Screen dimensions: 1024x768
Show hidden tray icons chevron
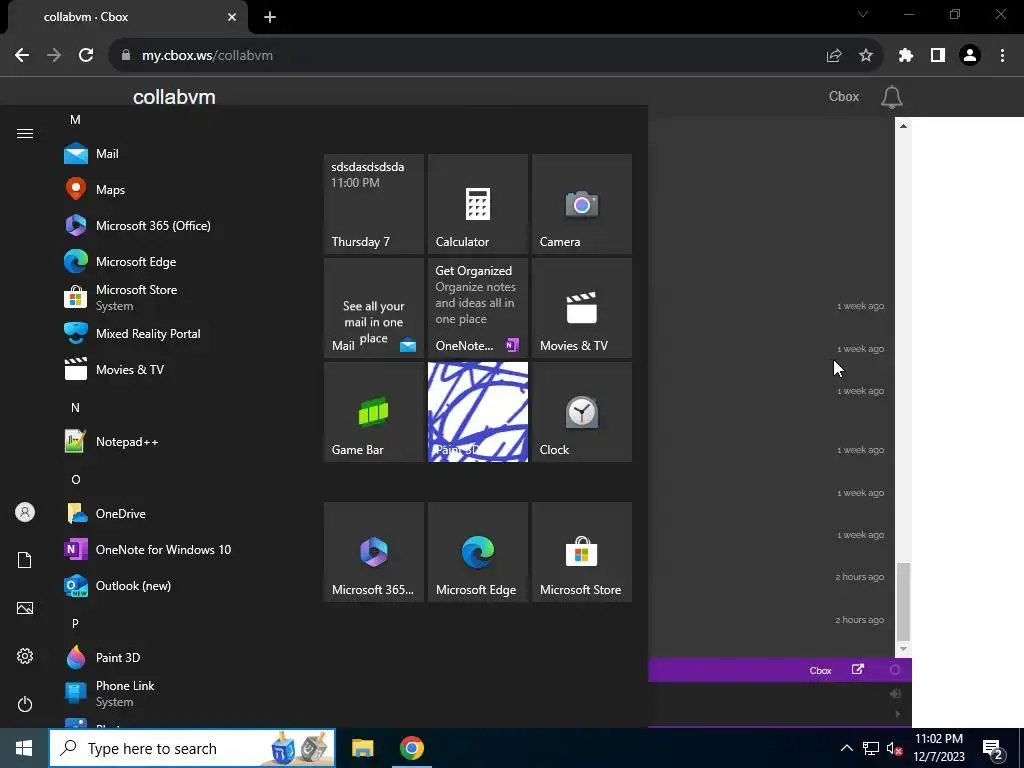point(846,748)
